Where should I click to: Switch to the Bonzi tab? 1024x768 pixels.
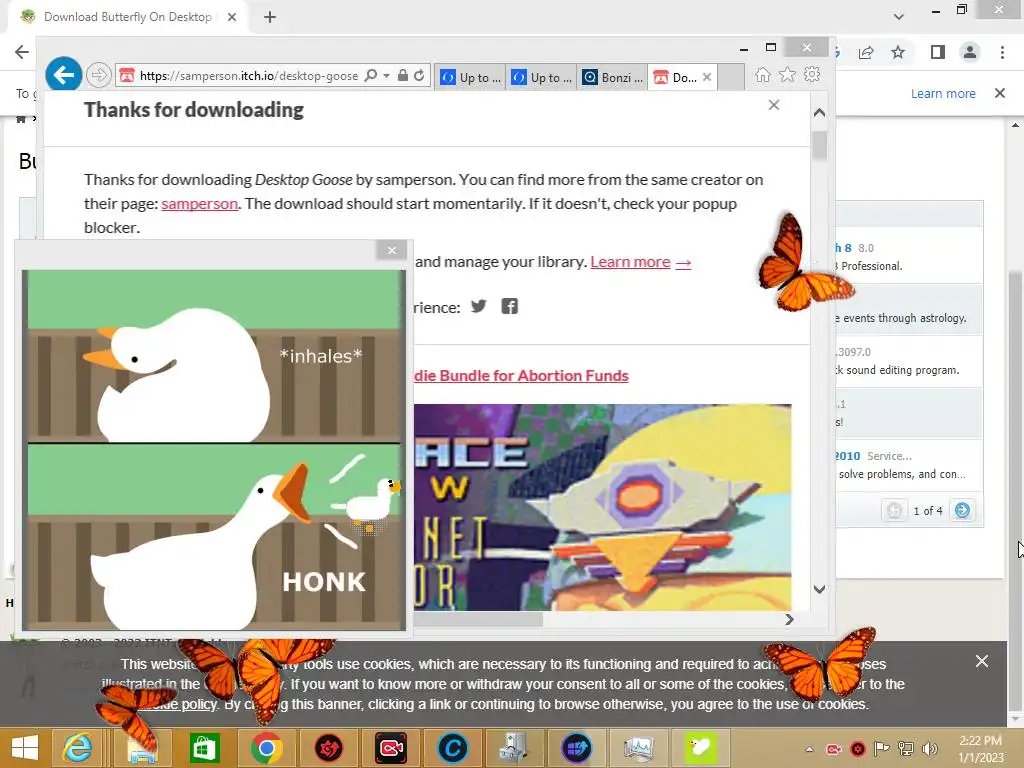(x=612, y=77)
